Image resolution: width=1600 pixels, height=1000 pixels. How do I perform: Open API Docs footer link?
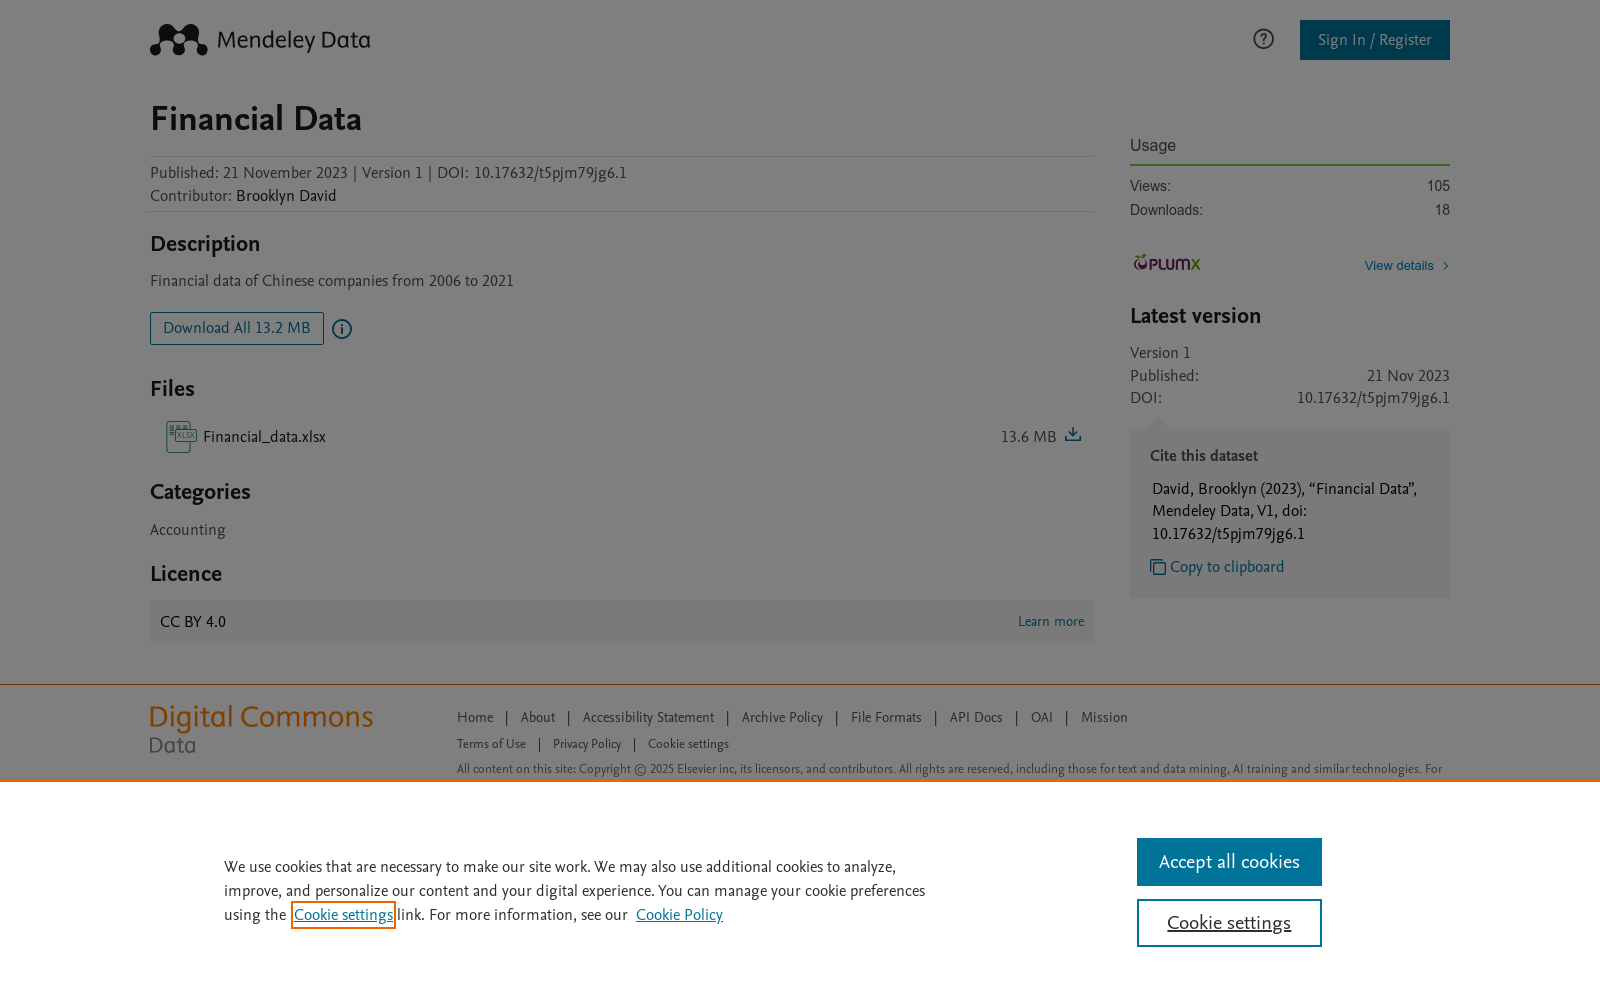[x=976, y=718]
